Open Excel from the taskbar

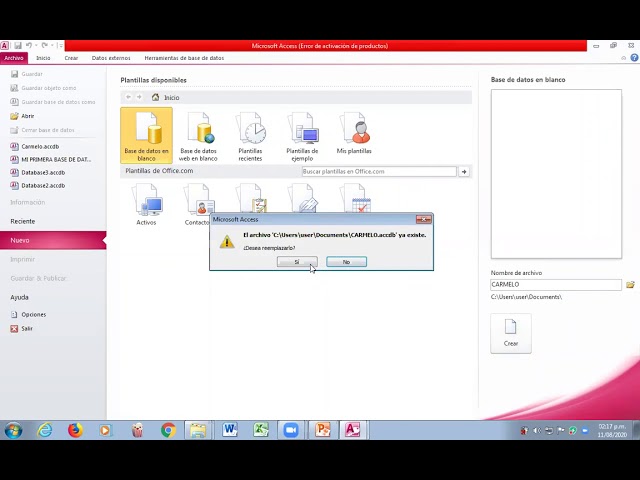(261, 430)
